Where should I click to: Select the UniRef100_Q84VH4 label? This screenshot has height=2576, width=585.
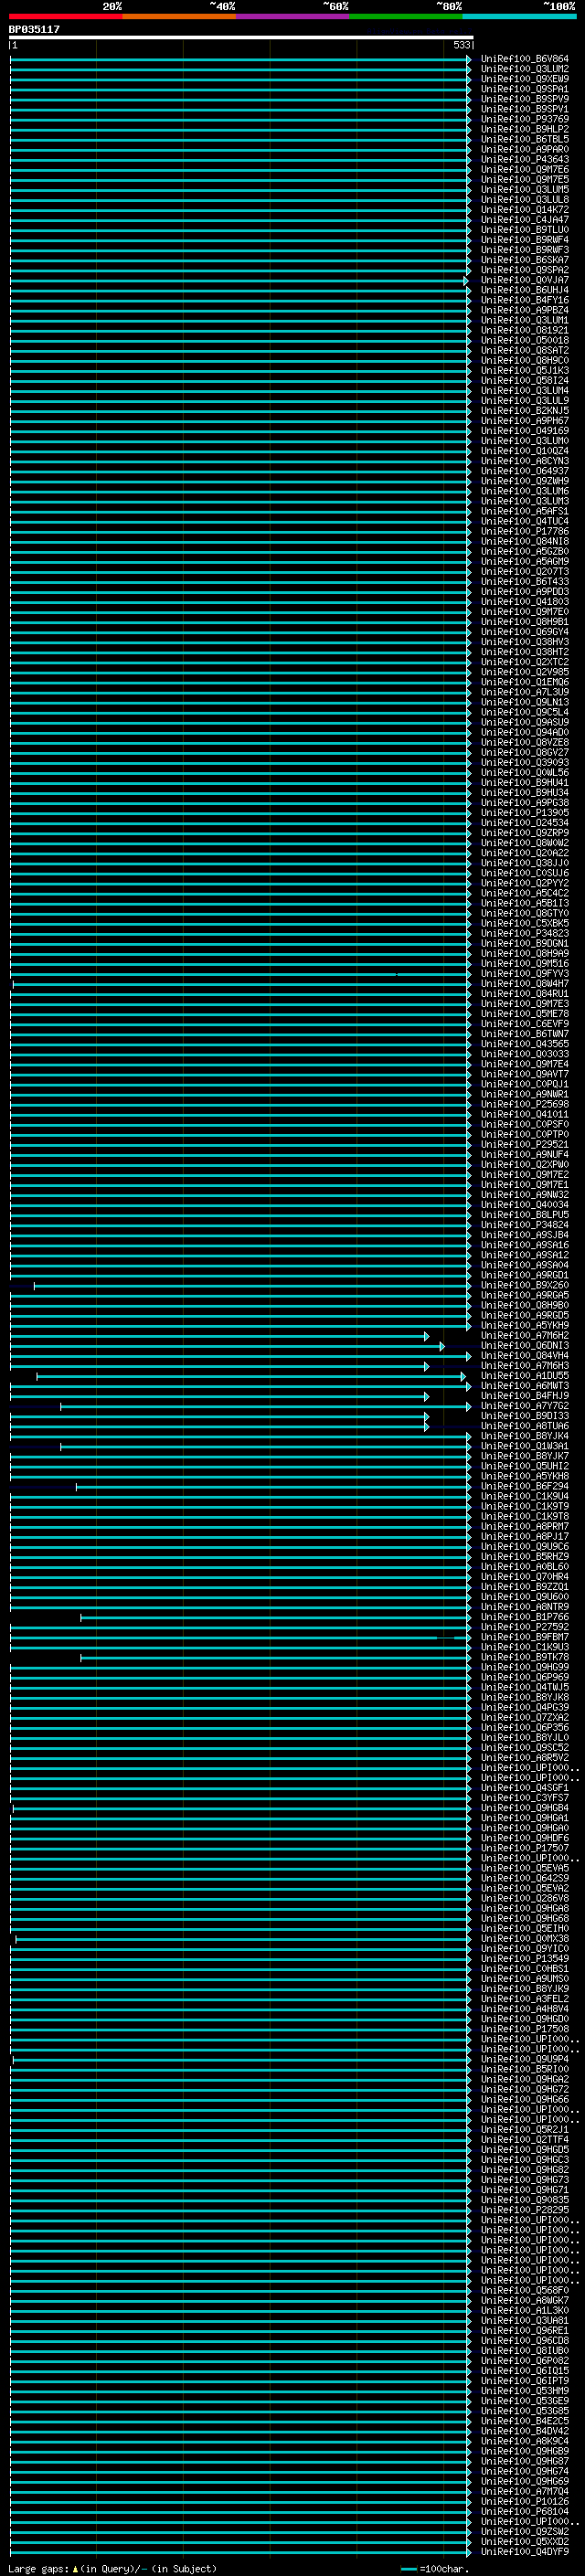click(x=525, y=1356)
